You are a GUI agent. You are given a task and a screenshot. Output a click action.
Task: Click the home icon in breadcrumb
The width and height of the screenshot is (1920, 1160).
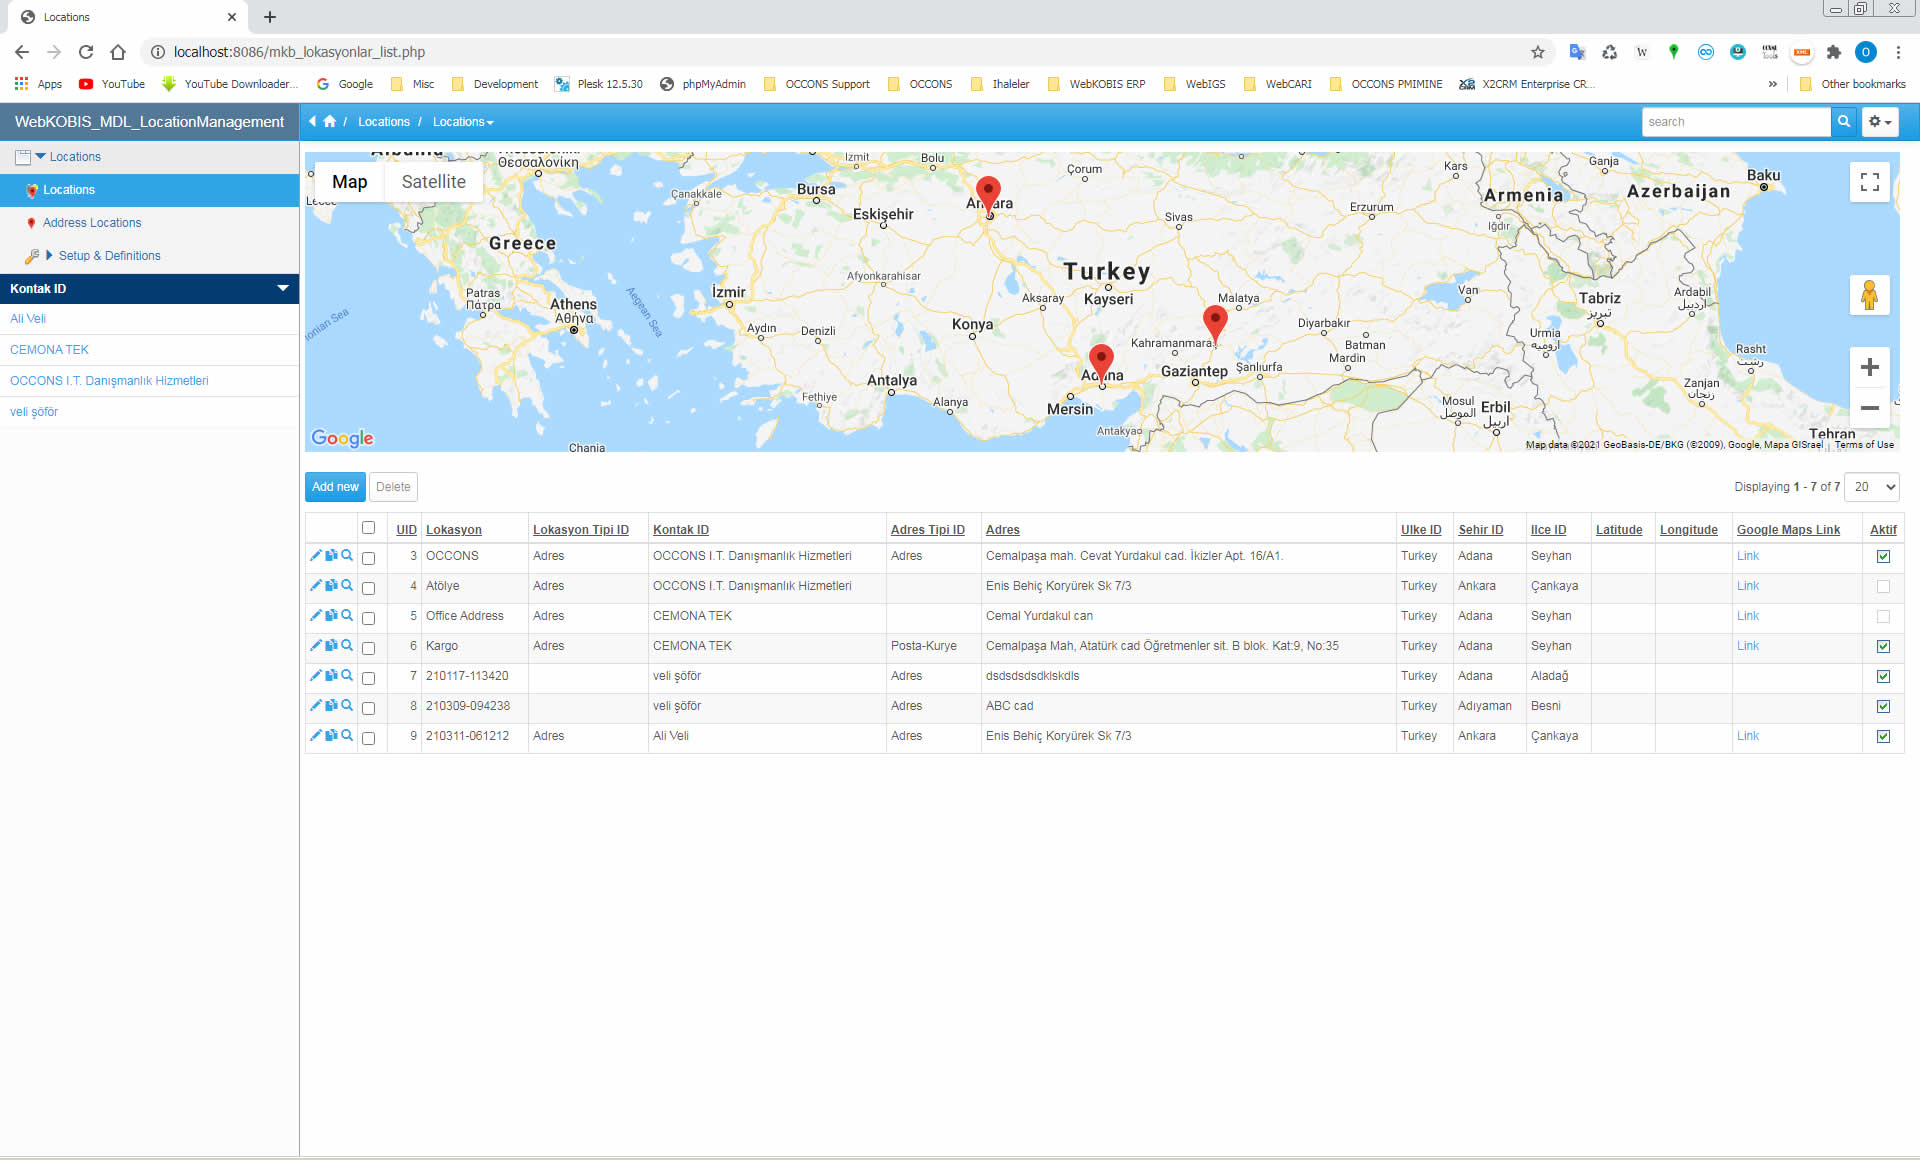click(x=329, y=121)
